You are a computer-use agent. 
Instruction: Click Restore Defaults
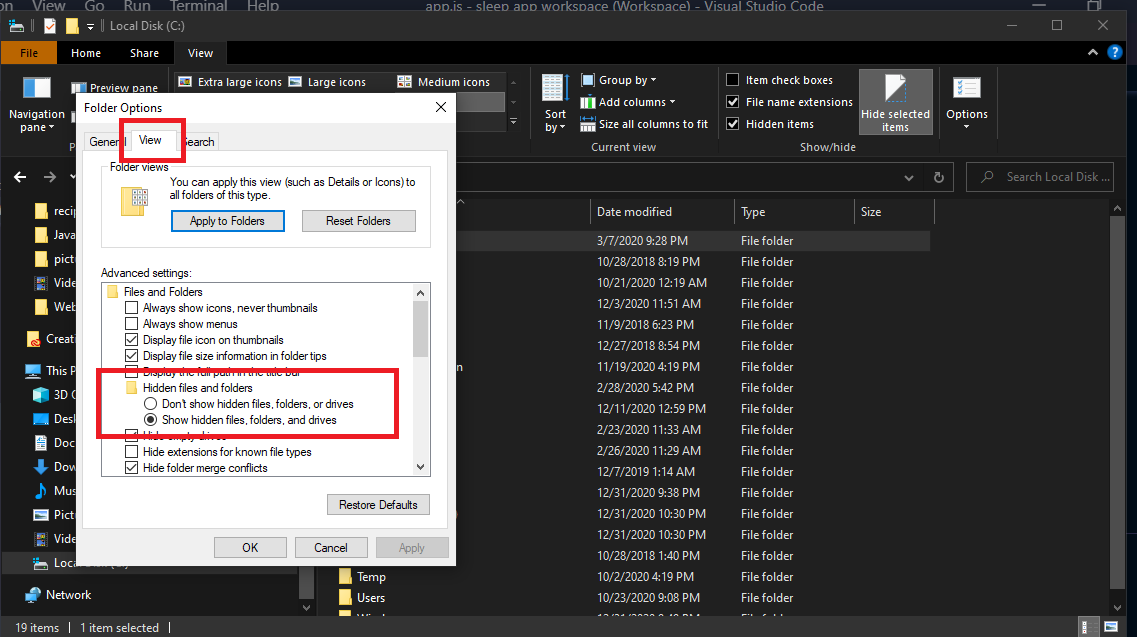click(x=378, y=504)
